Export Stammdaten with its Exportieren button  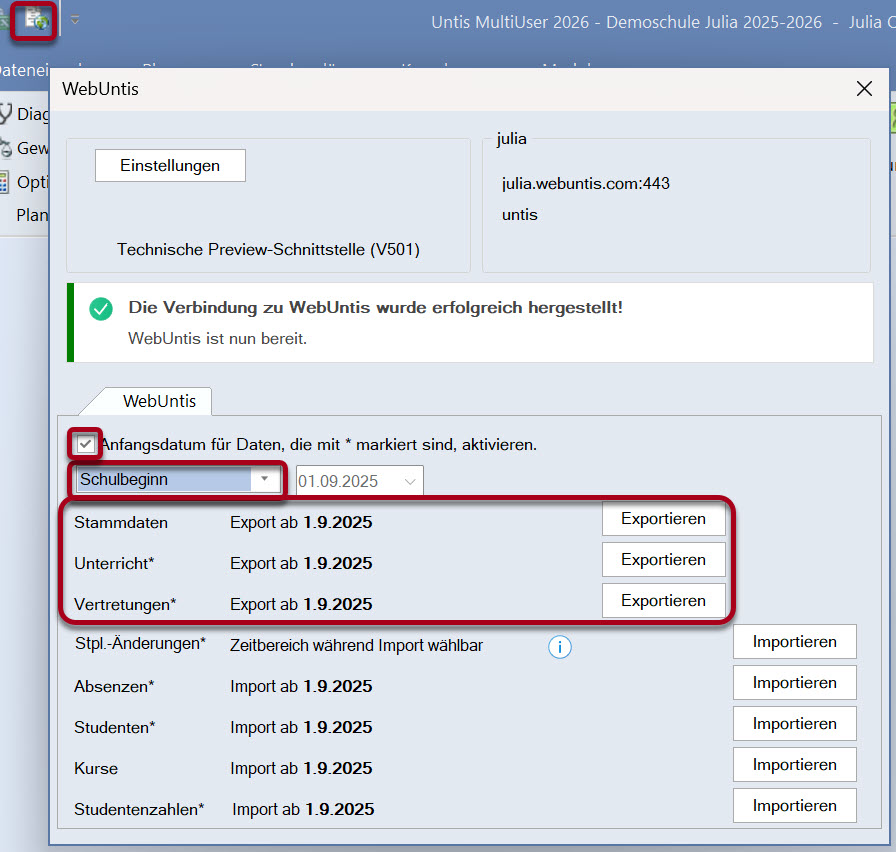pyautogui.click(x=663, y=518)
